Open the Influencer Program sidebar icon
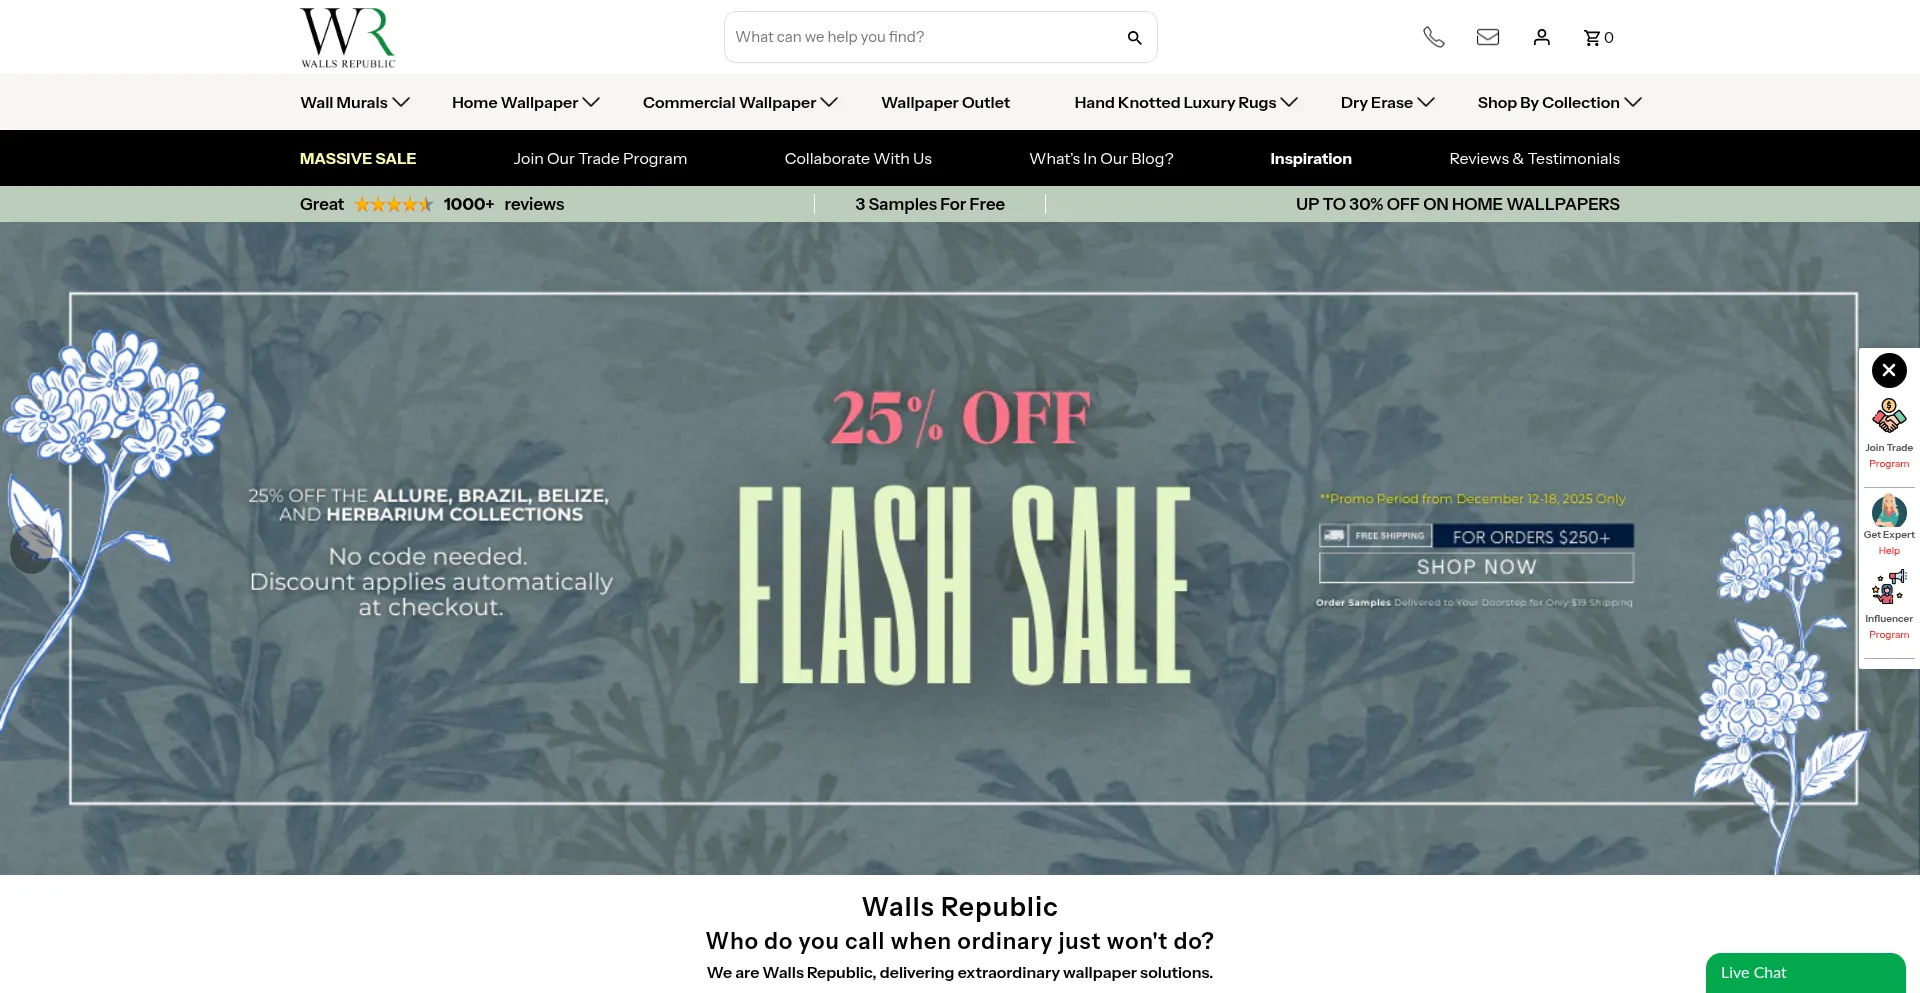Image resolution: width=1920 pixels, height=993 pixels. tap(1889, 604)
